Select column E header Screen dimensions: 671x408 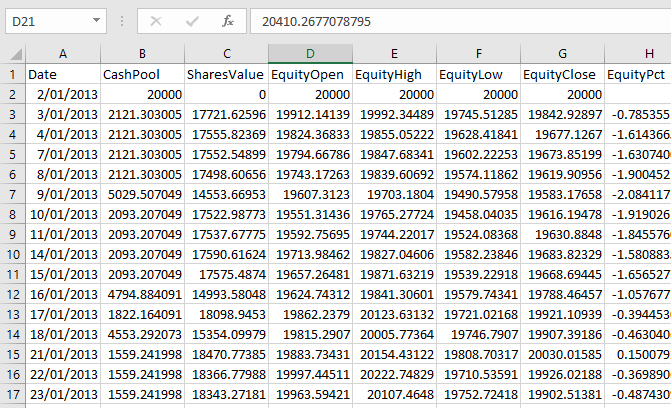click(x=394, y=54)
